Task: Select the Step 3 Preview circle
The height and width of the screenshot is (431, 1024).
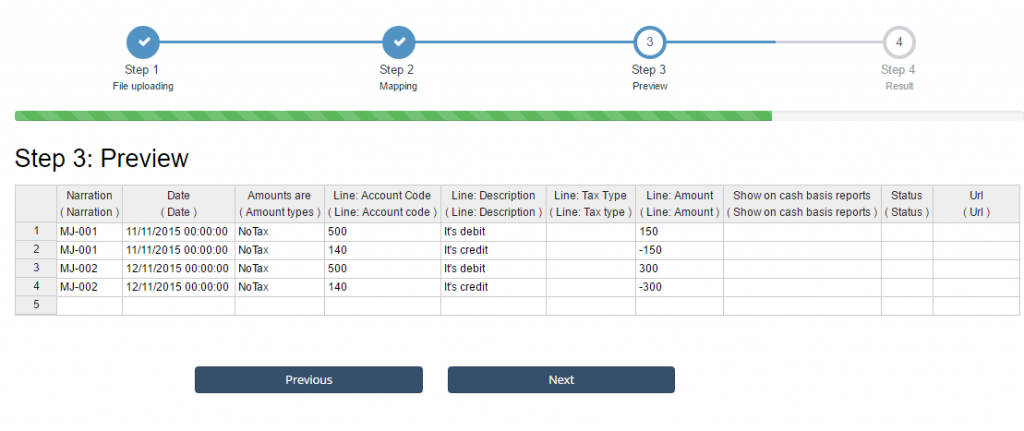Action: click(650, 42)
